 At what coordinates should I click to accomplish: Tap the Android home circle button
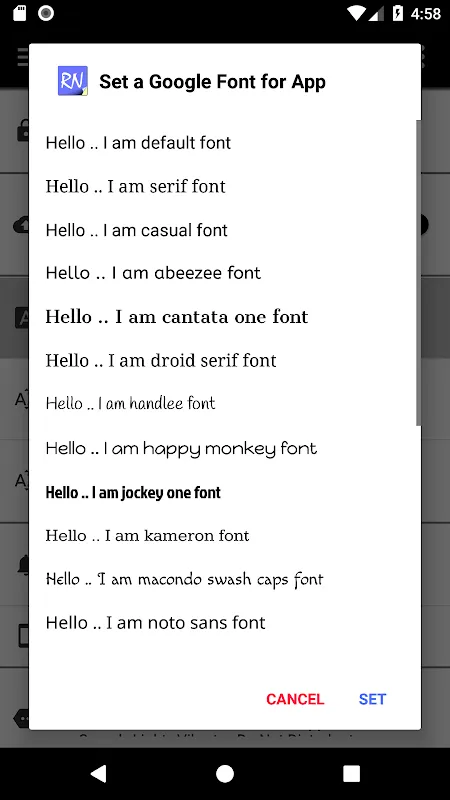(225, 773)
